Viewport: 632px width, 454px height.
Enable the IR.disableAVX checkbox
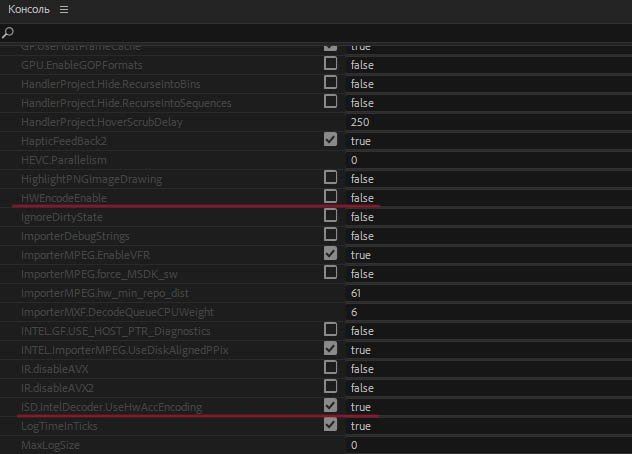331,367
